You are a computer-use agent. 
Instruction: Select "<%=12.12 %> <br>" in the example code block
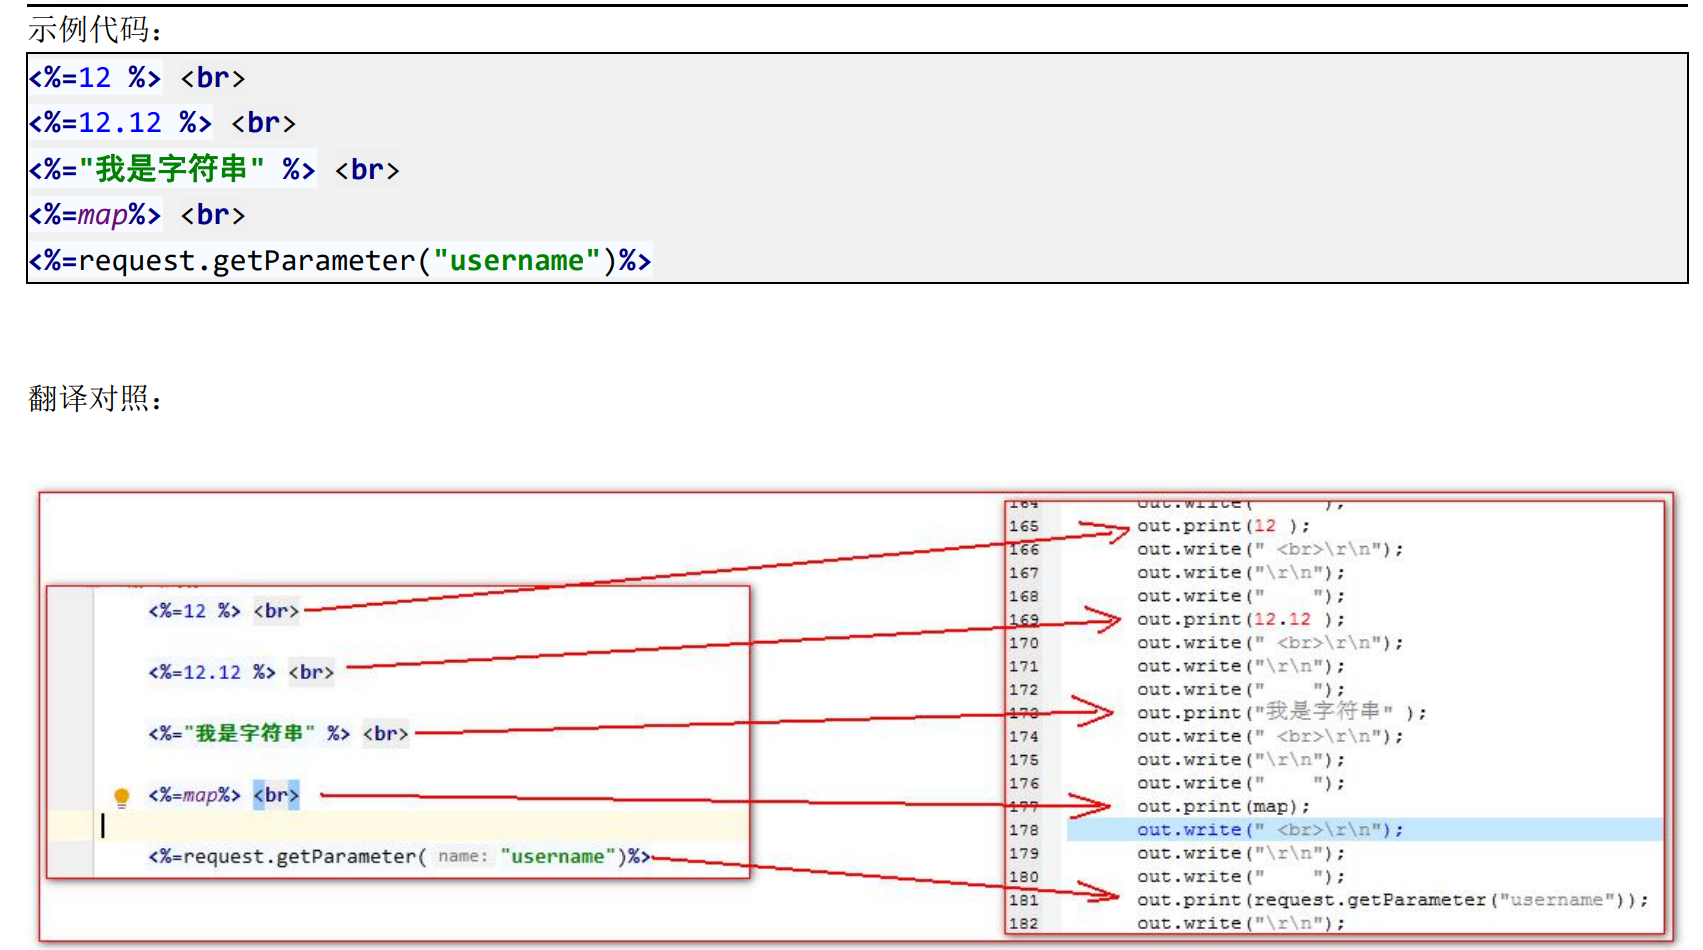(162, 123)
